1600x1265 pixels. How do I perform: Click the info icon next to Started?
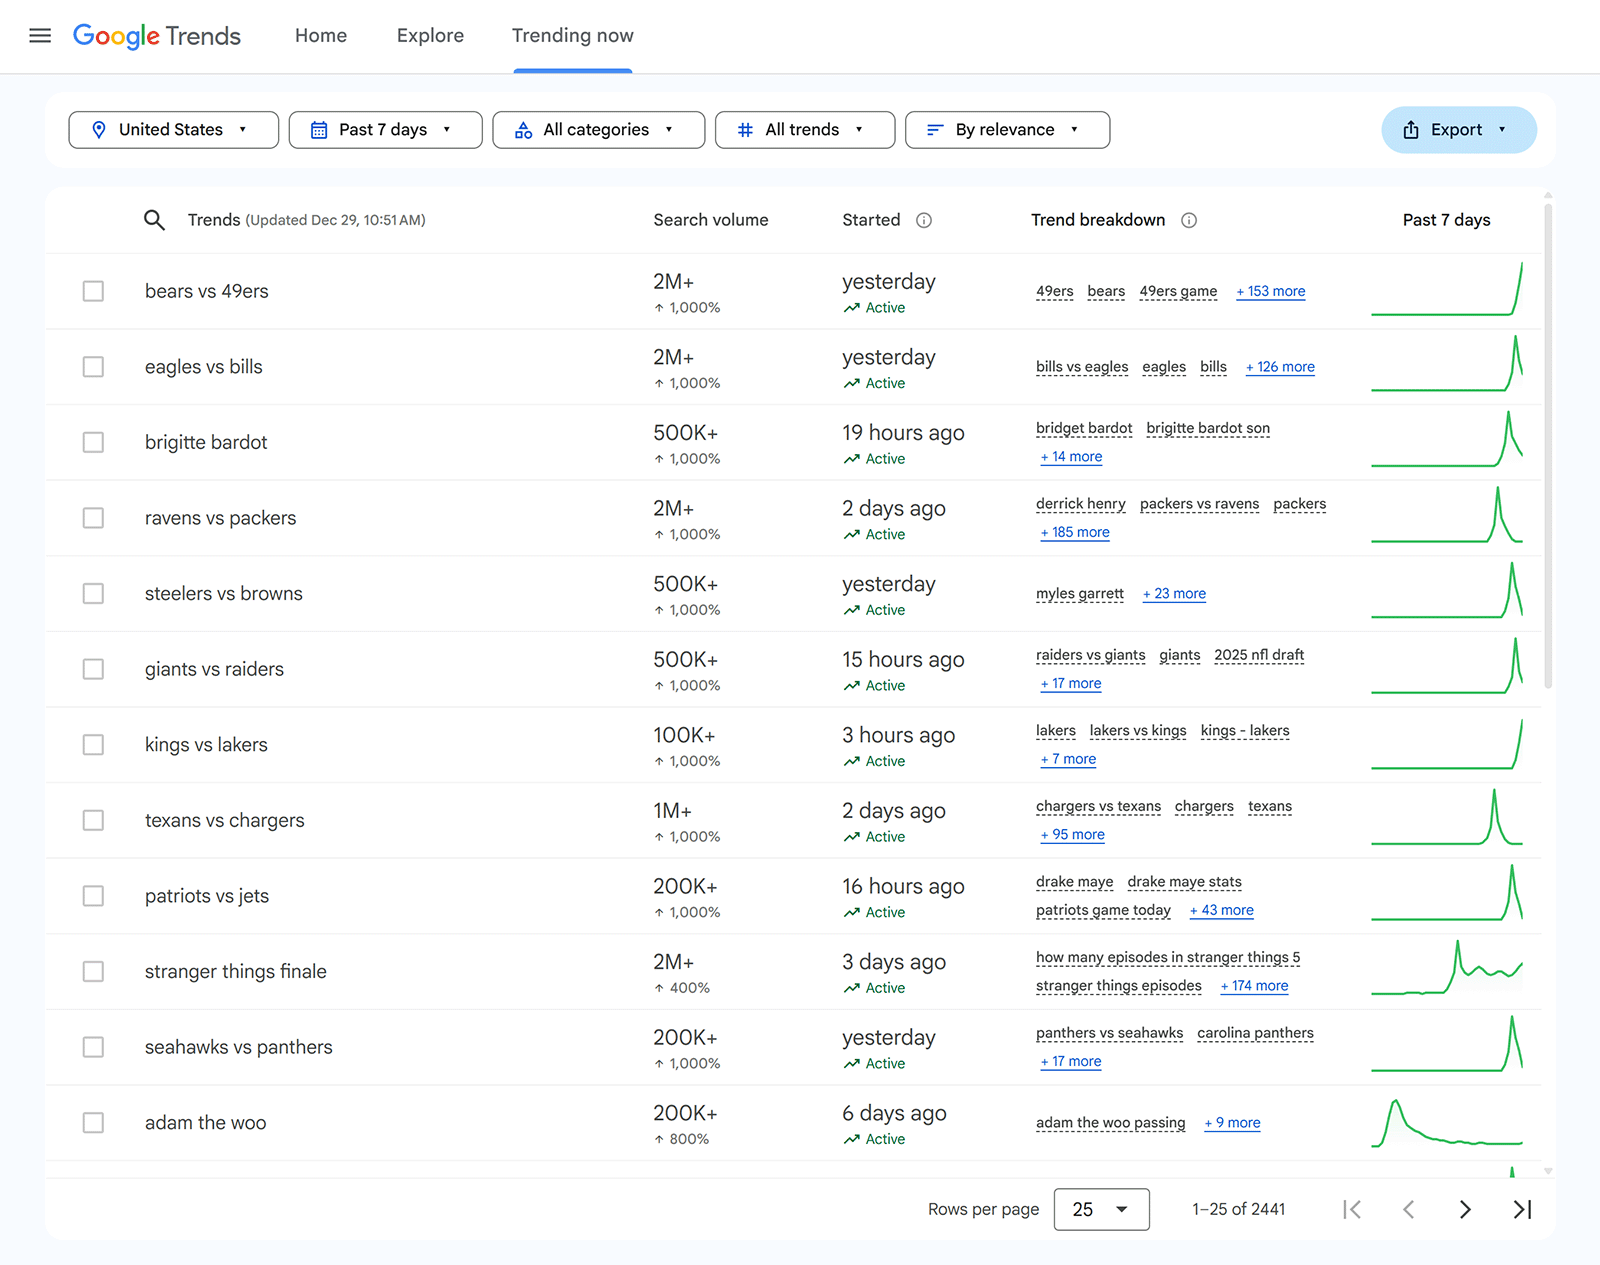924,220
